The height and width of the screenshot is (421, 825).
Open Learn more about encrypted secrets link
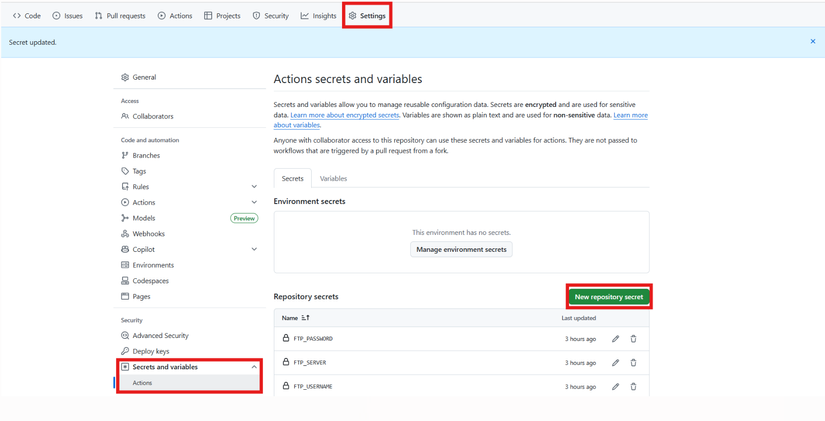point(345,115)
